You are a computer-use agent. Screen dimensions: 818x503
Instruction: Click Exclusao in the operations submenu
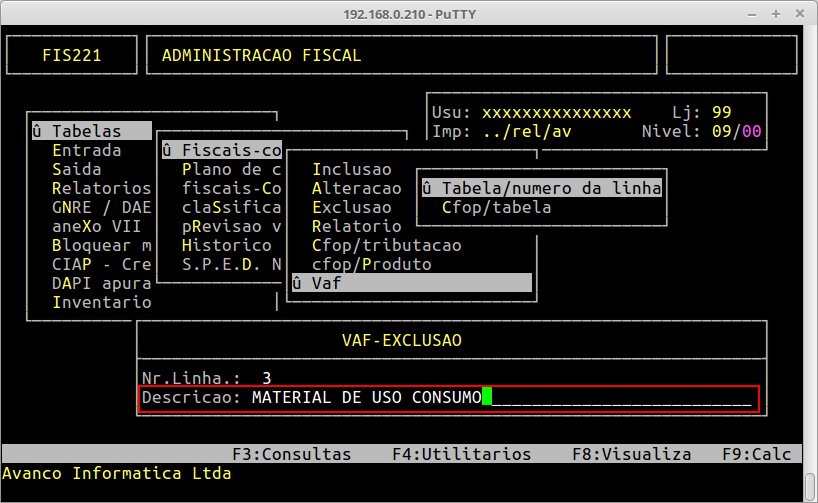[x=352, y=207]
